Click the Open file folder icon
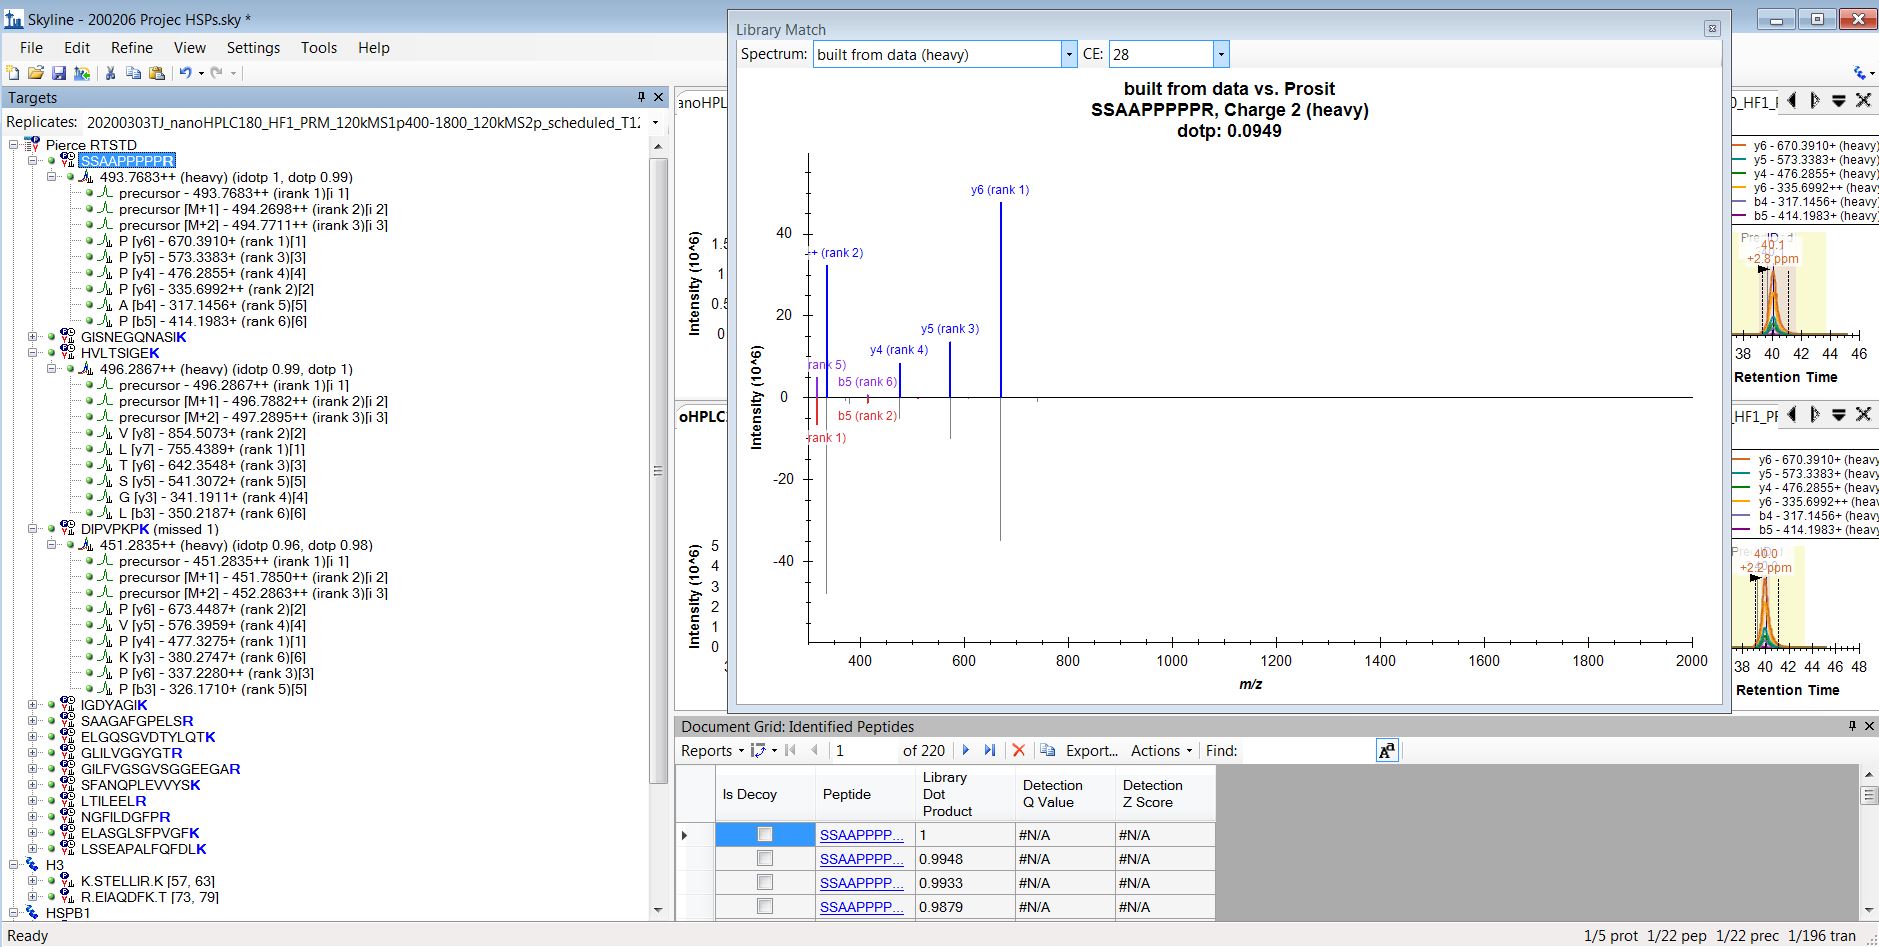Image resolution: width=1879 pixels, height=947 pixels. pos(36,73)
